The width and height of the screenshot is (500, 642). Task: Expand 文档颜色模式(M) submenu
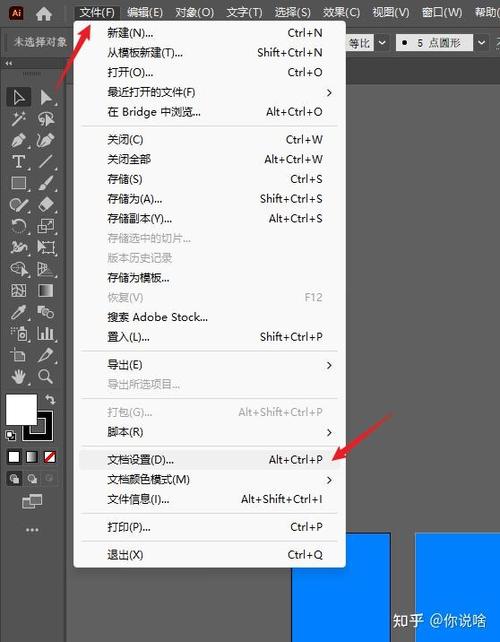click(x=329, y=480)
